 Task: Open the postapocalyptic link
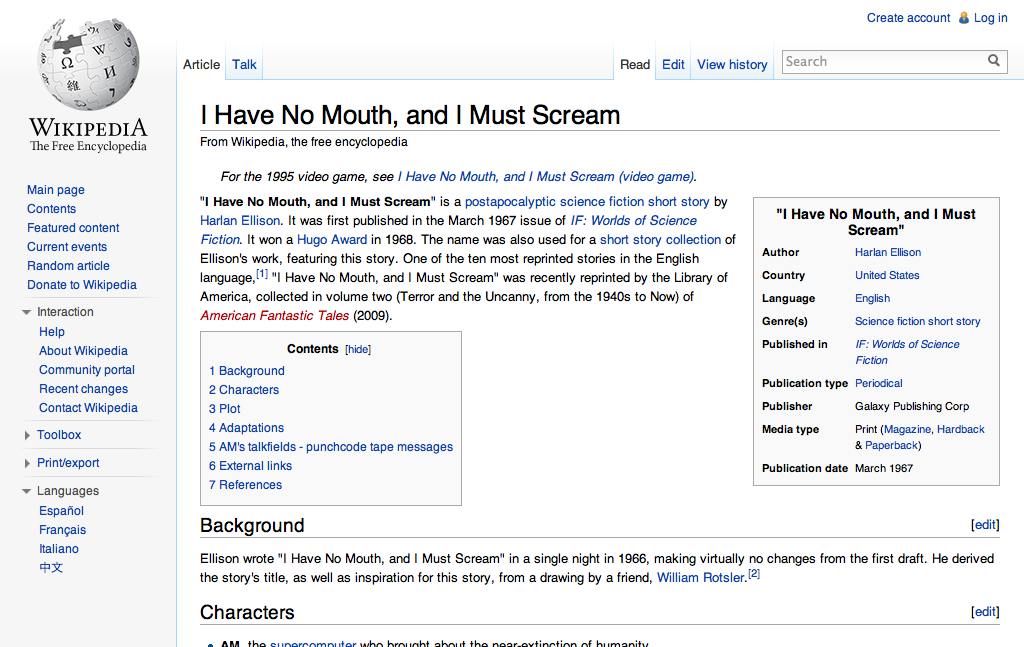coord(510,202)
